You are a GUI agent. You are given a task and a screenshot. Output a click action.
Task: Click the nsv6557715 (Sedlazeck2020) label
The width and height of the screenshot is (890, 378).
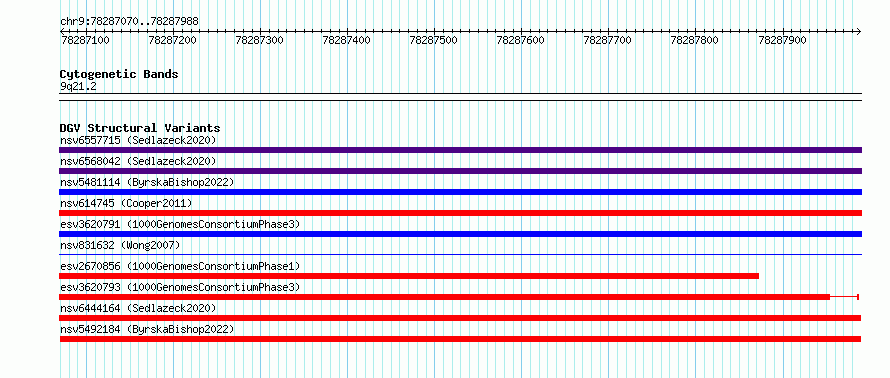click(x=138, y=140)
